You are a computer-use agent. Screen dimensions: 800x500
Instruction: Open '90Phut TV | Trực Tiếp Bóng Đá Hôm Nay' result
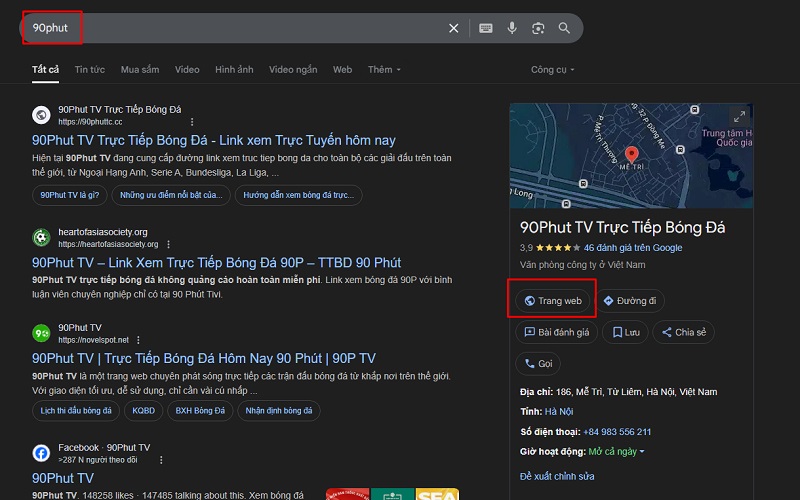(204, 358)
